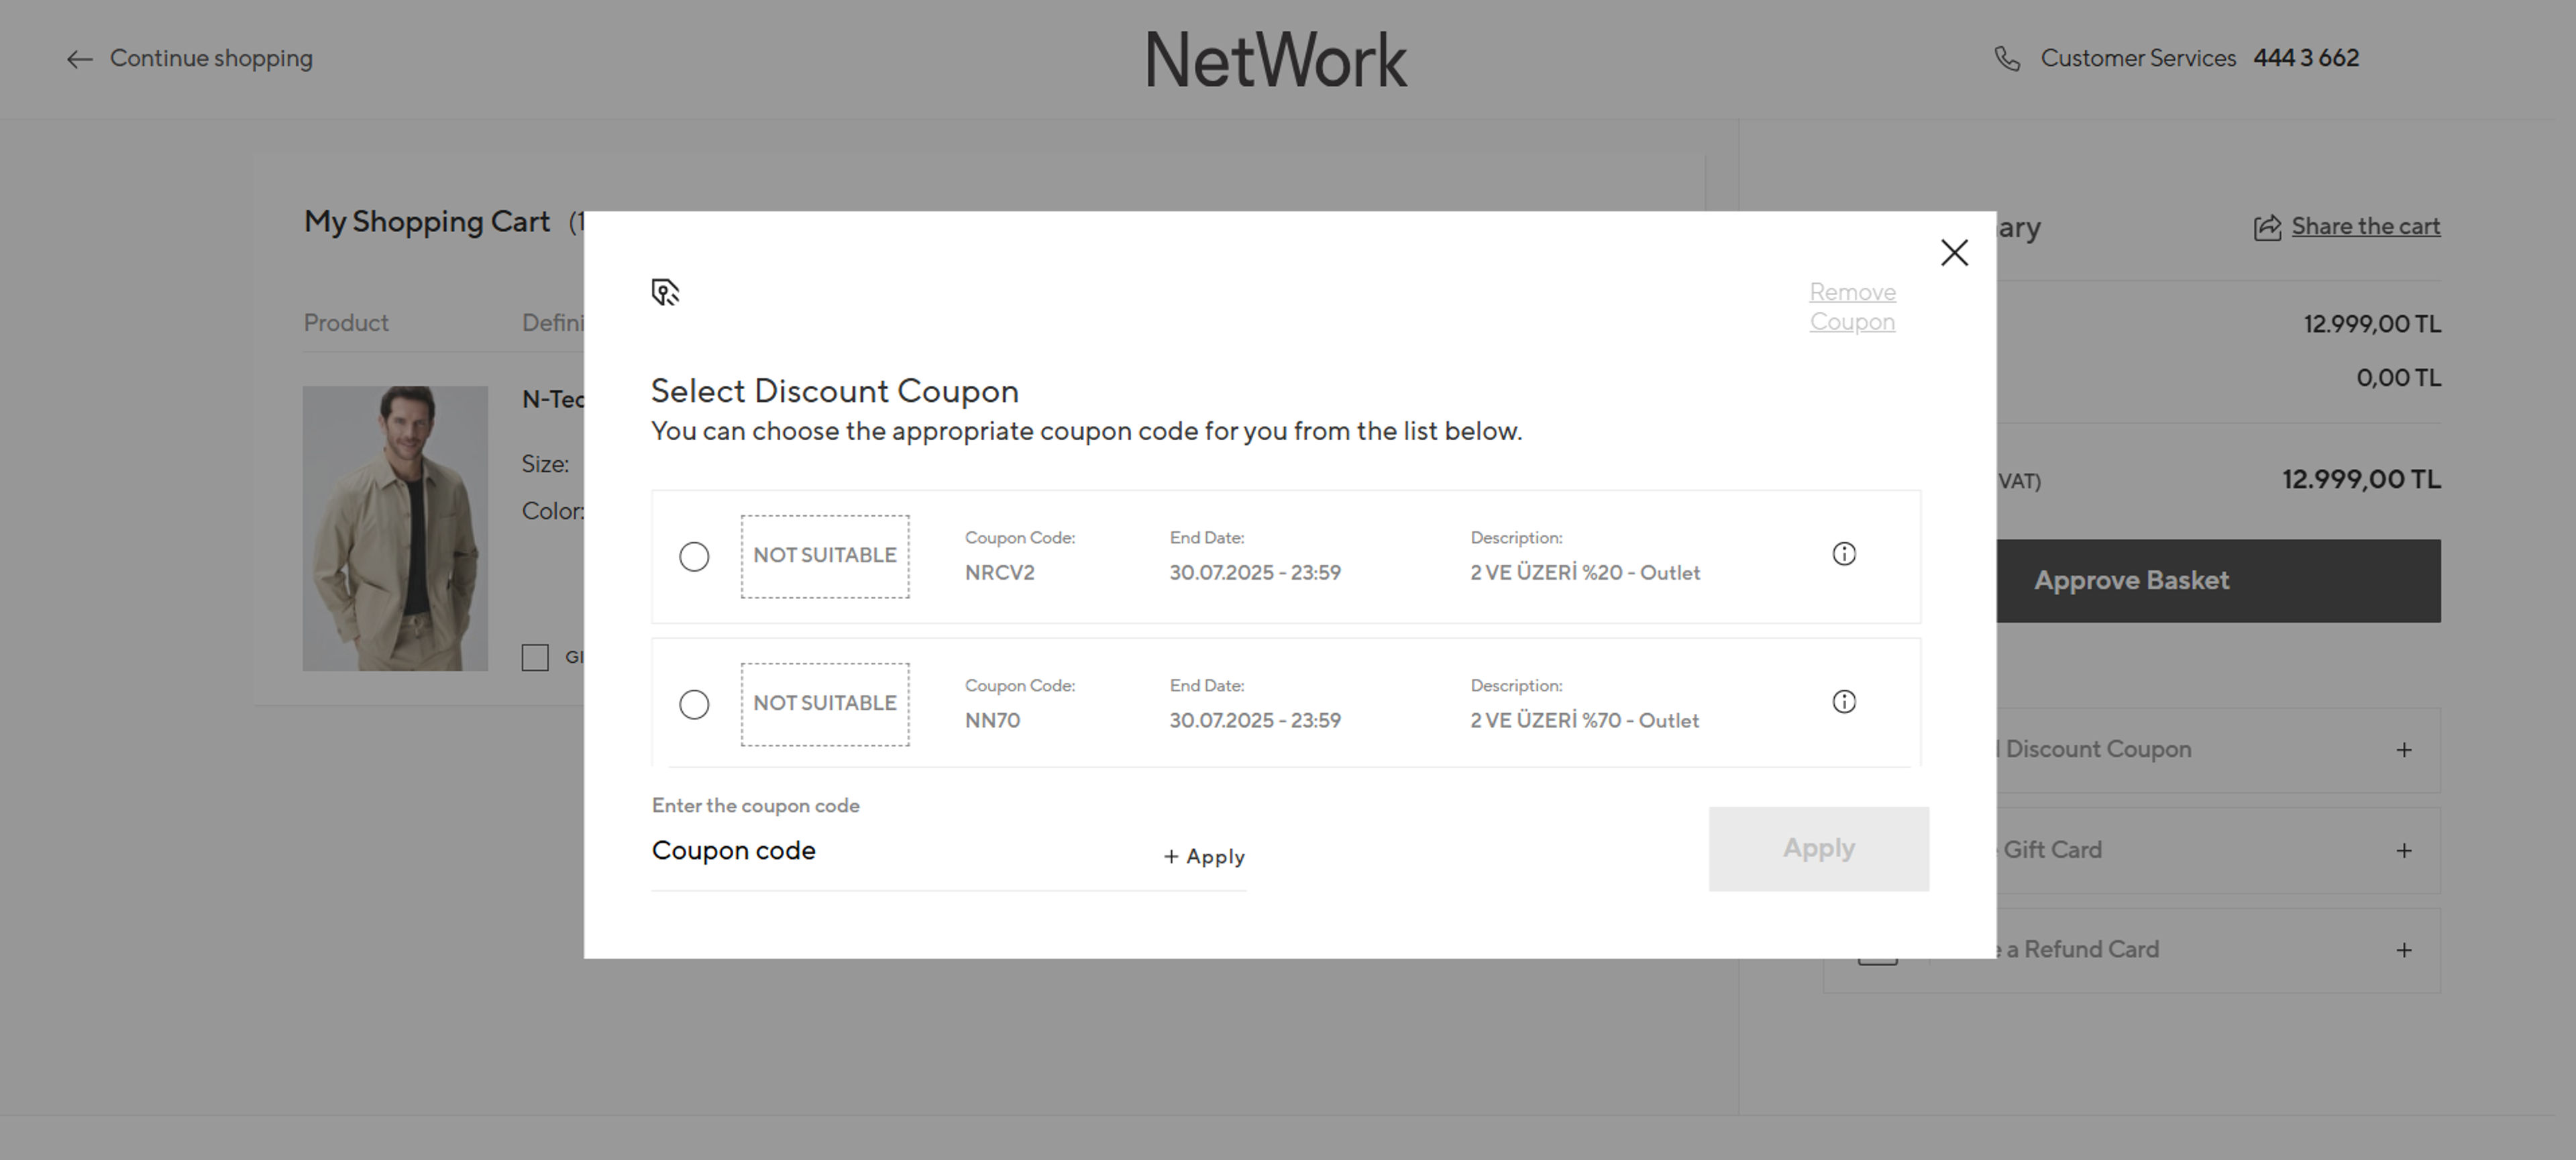Click customer service number 444 3 662
Image resolution: width=2576 pixels, height=1160 pixels.
pos(2305,58)
